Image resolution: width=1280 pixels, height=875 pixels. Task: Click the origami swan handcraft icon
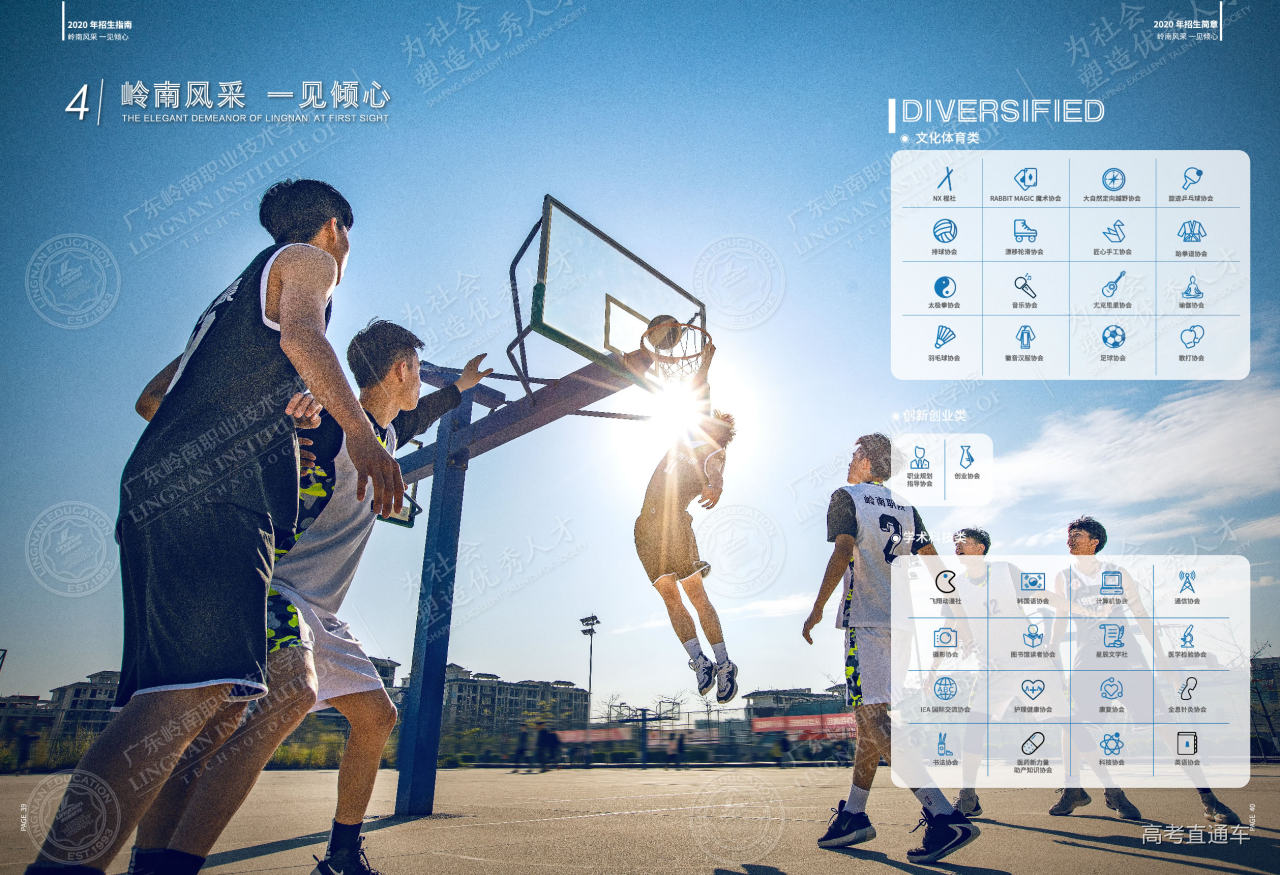(x=1113, y=231)
